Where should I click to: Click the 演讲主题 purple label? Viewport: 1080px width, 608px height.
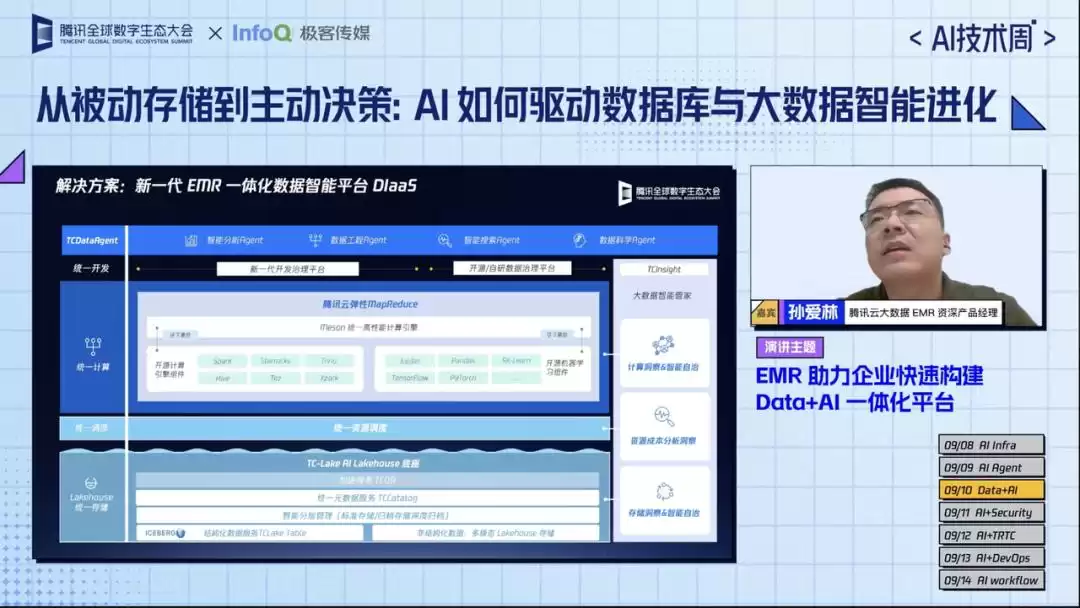789,347
